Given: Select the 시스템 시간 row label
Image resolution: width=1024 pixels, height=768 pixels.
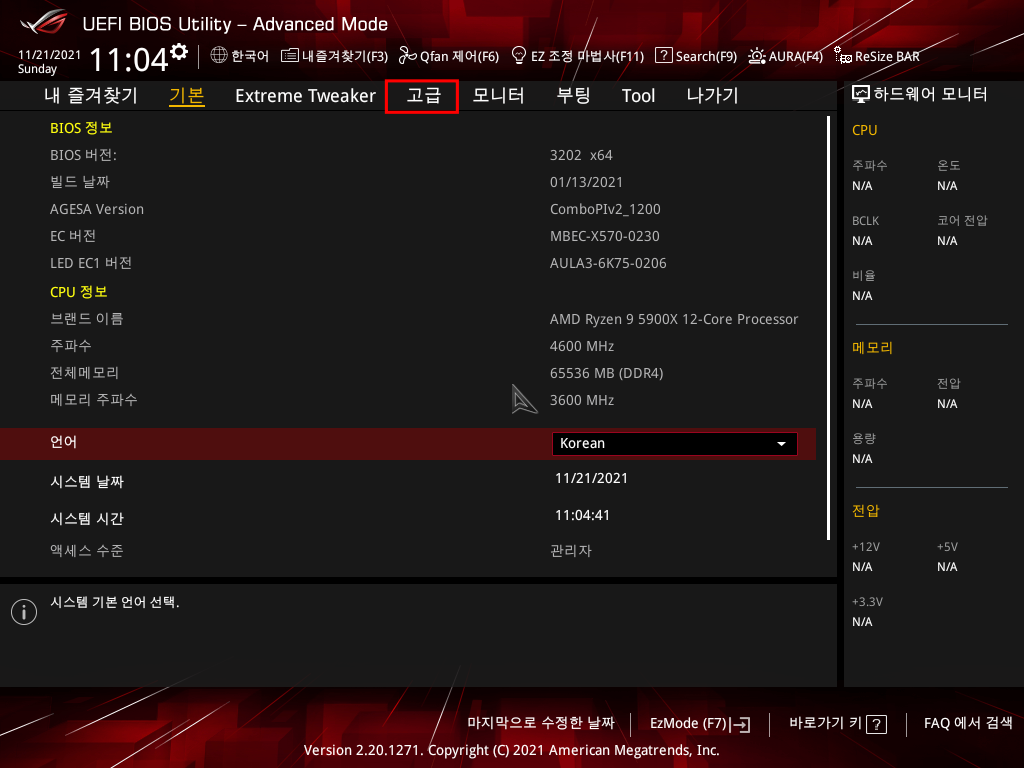Looking at the screenshot, I should coord(87,519).
